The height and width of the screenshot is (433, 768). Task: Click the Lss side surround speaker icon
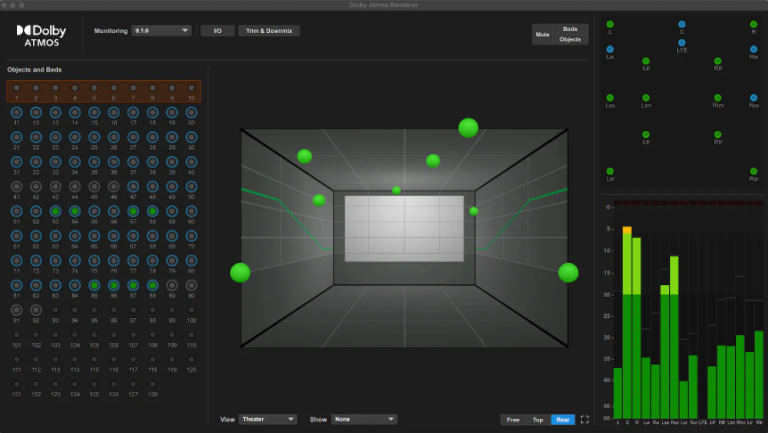(x=610, y=96)
